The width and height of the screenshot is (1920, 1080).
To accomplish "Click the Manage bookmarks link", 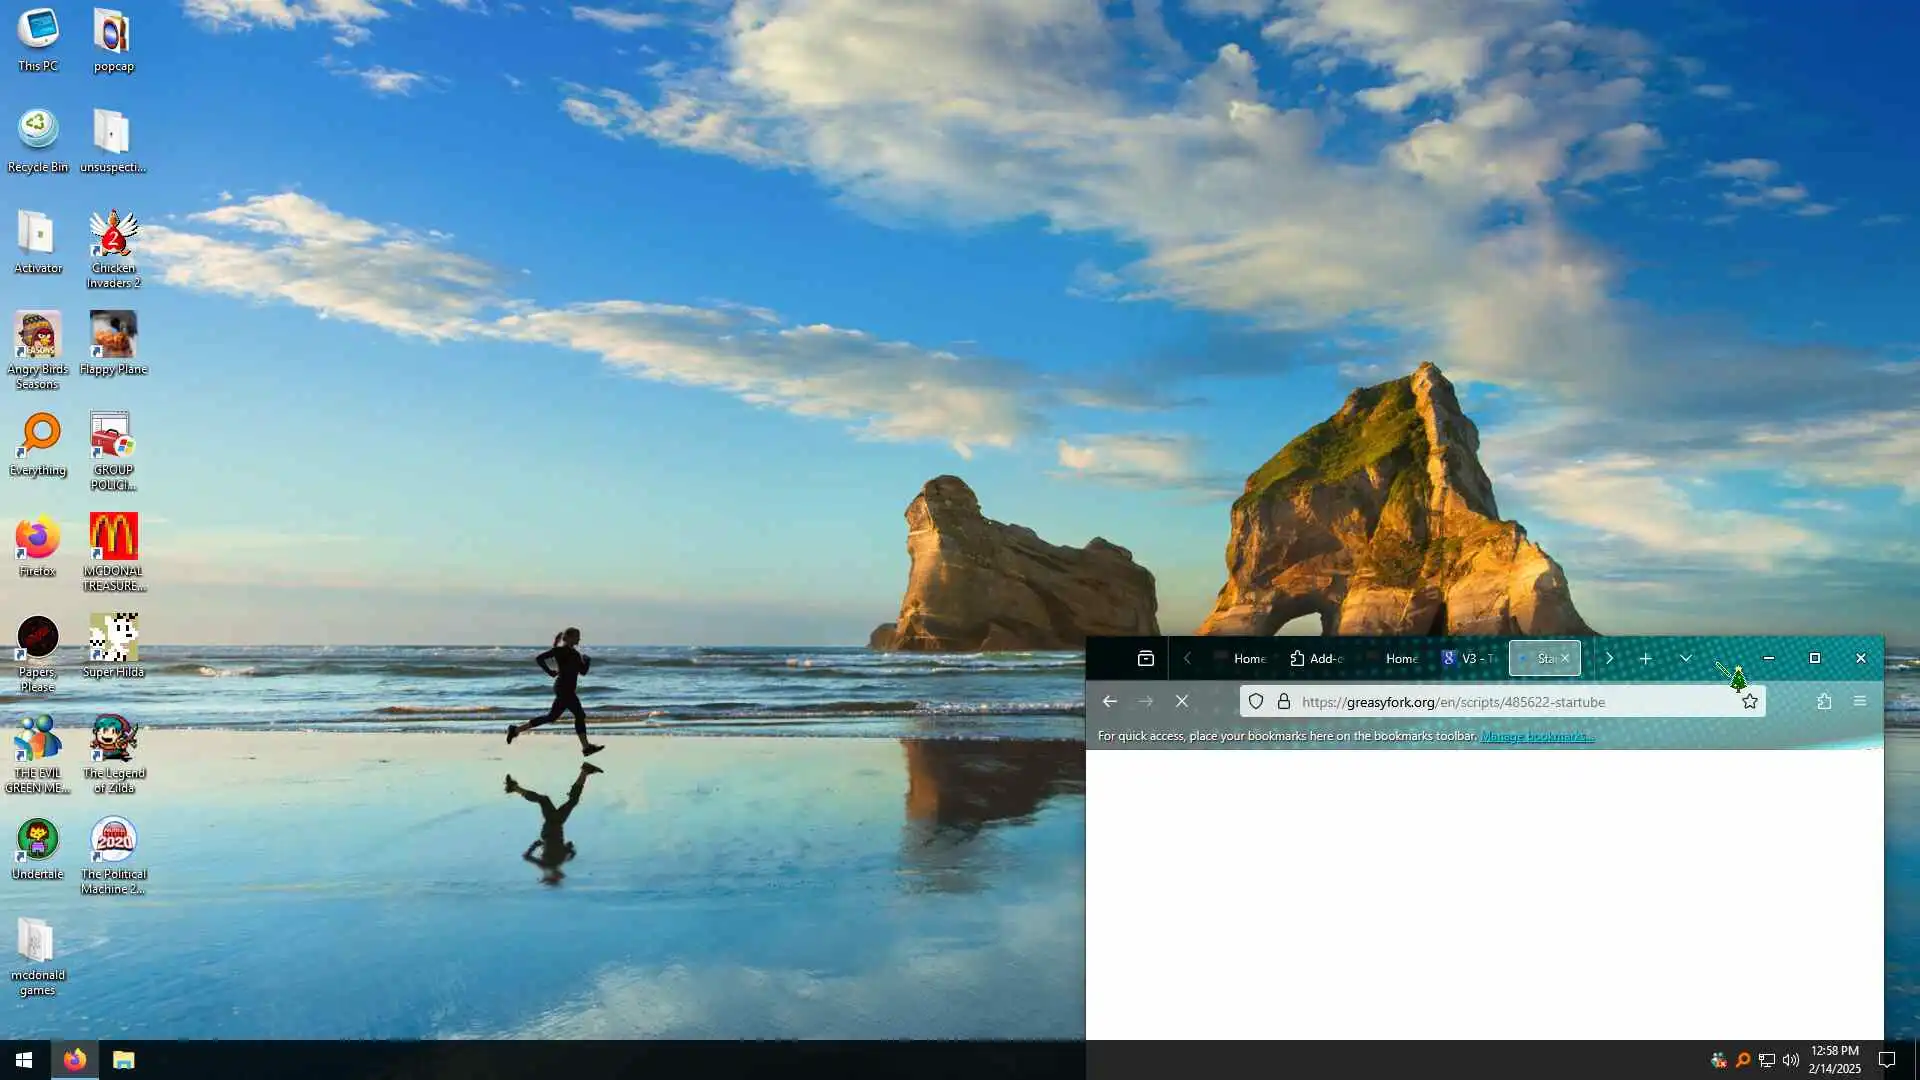I will tap(1536, 736).
